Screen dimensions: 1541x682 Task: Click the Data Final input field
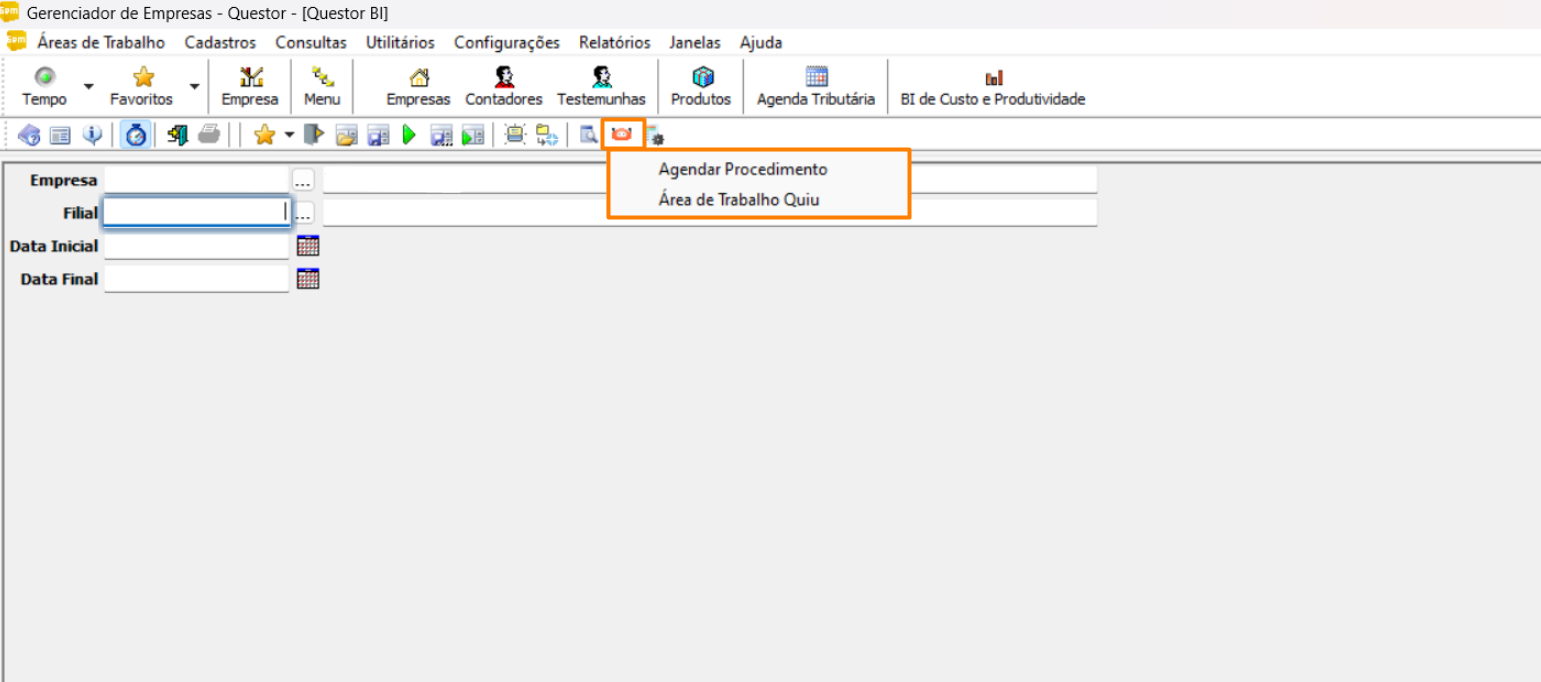point(196,279)
